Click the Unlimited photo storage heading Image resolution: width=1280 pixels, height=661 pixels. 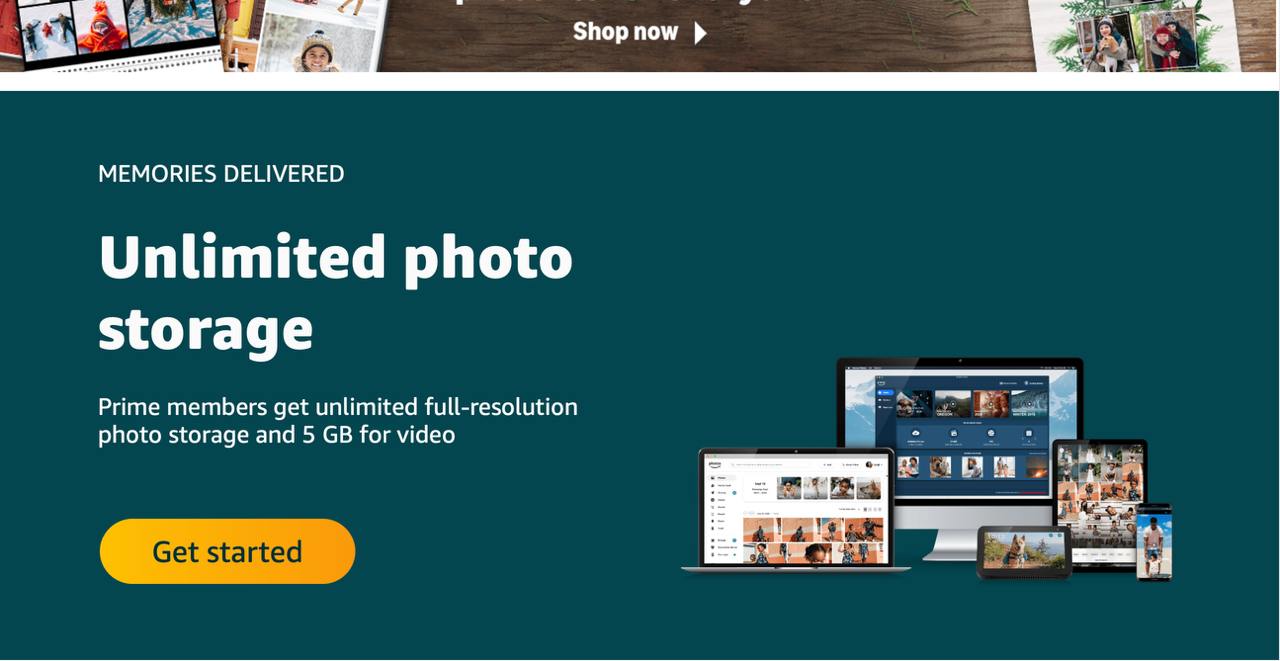click(336, 293)
